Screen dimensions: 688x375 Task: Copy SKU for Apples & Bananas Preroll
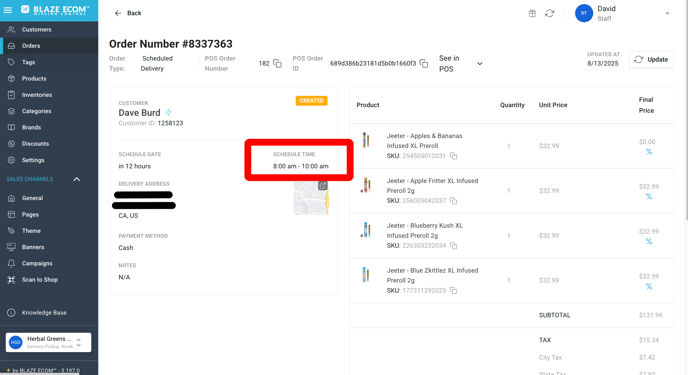(453, 156)
